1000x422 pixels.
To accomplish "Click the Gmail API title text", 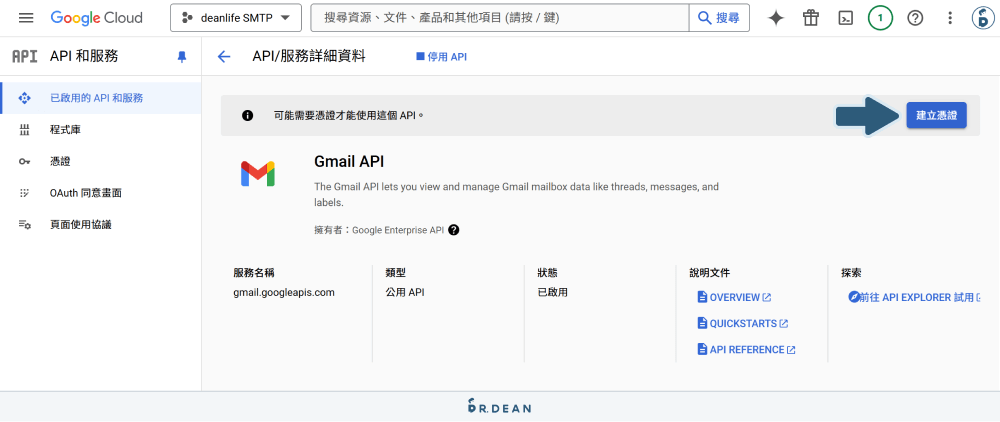I will click(349, 161).
